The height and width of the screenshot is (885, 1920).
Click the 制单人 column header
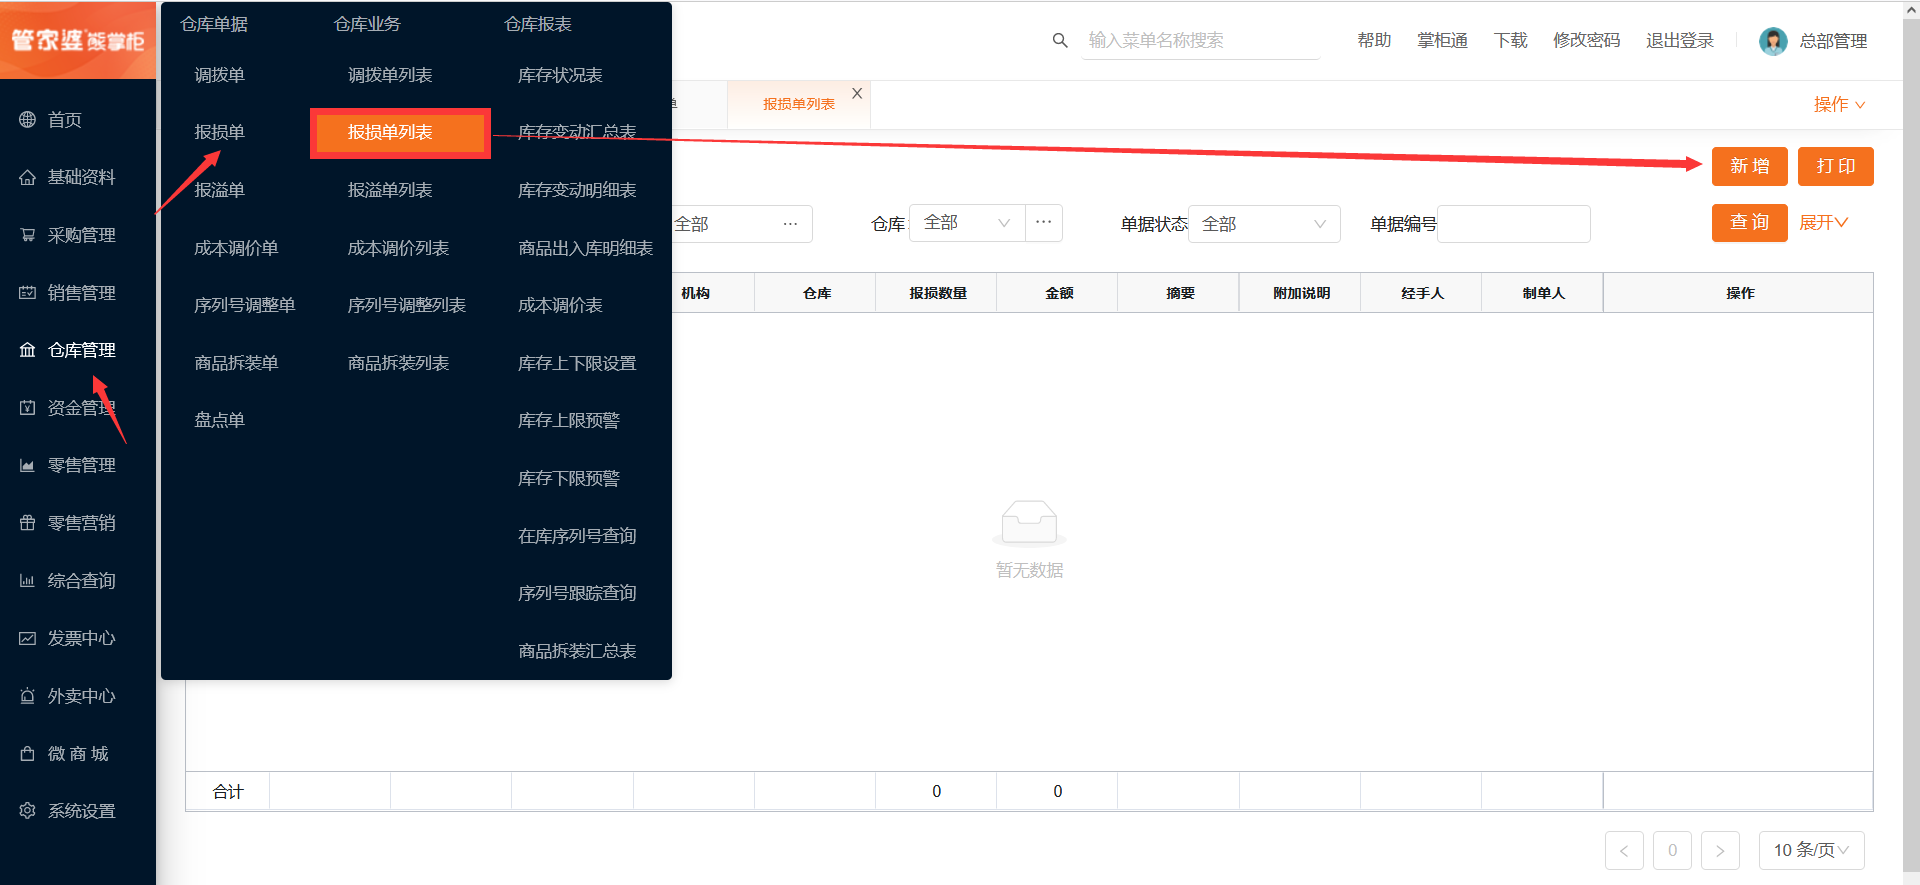(x=1543, y=293)
